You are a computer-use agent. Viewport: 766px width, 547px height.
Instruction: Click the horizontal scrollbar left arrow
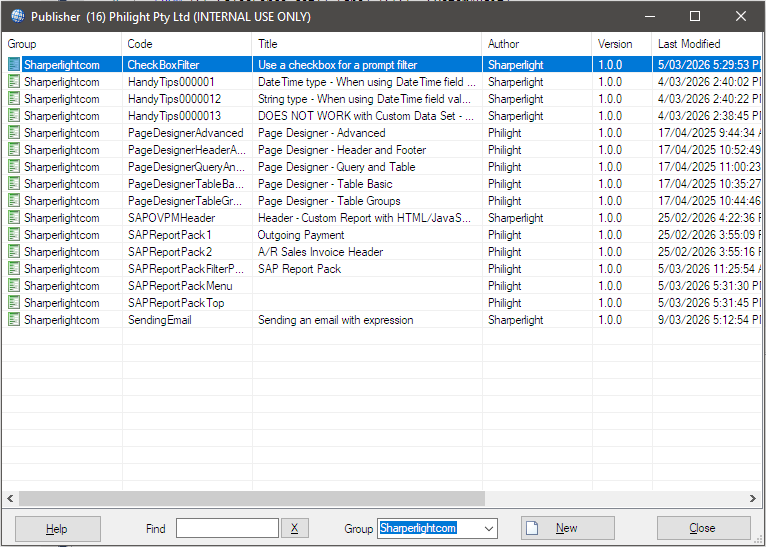coord(10,498)
